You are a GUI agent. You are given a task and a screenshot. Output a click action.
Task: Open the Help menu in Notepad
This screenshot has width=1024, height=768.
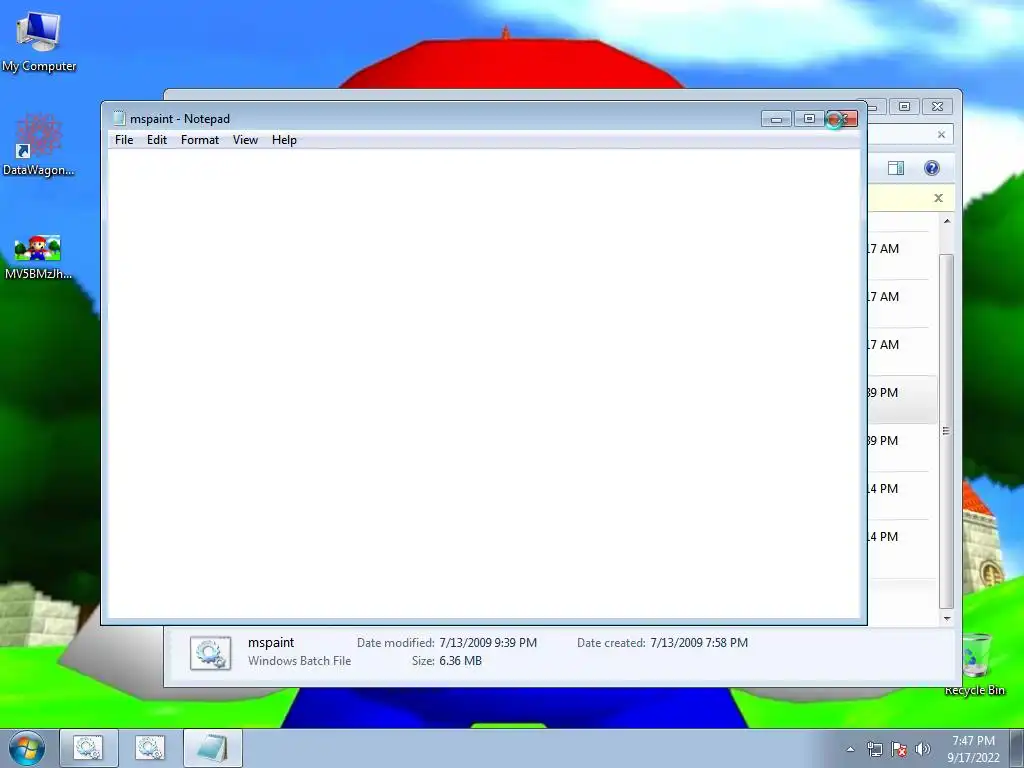click(284, 140)
